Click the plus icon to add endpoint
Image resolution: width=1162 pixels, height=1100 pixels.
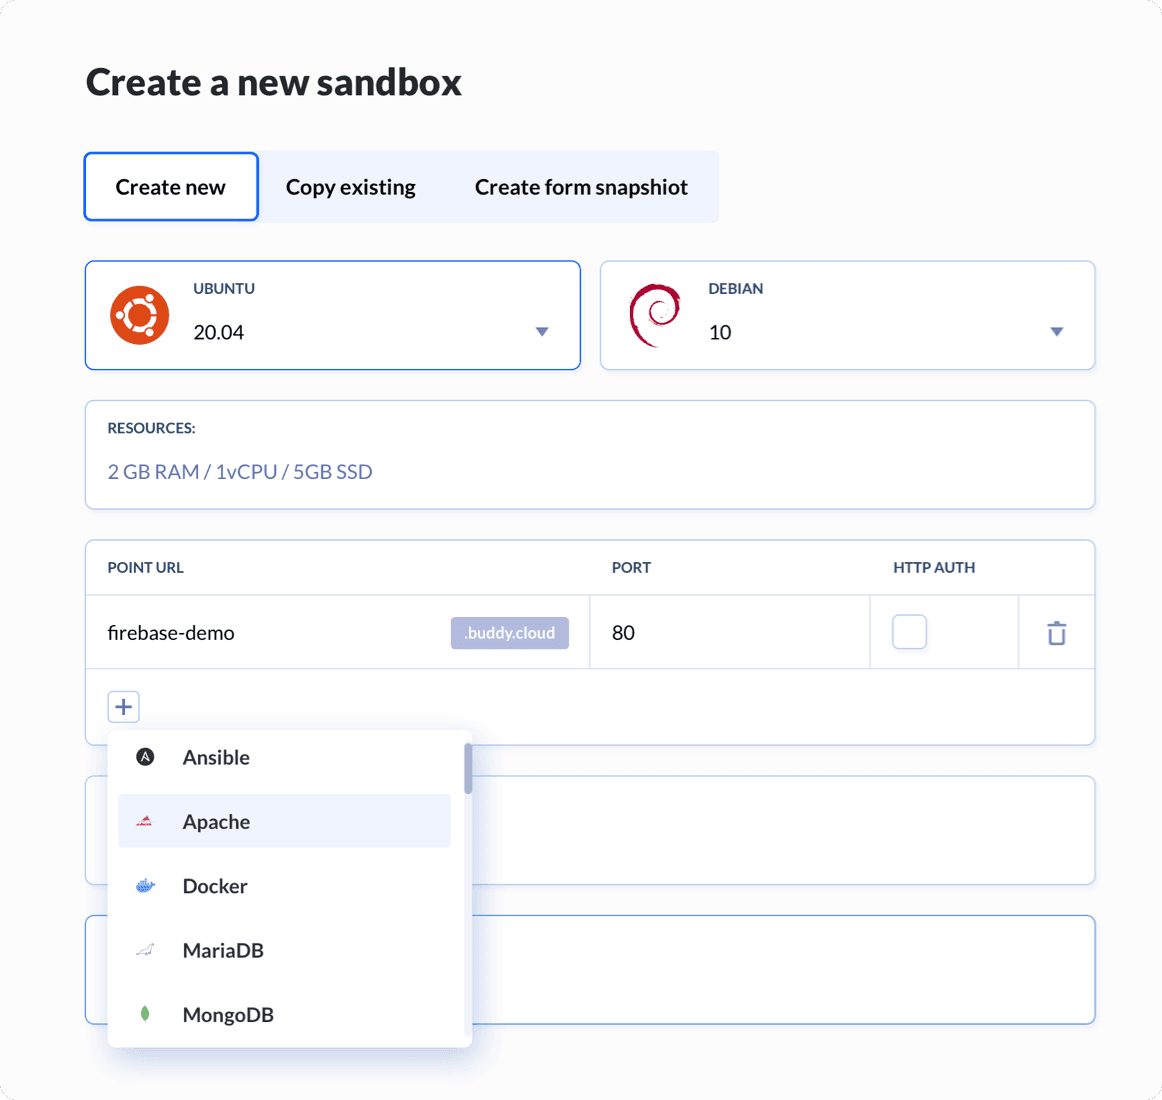tap(124, 707)
